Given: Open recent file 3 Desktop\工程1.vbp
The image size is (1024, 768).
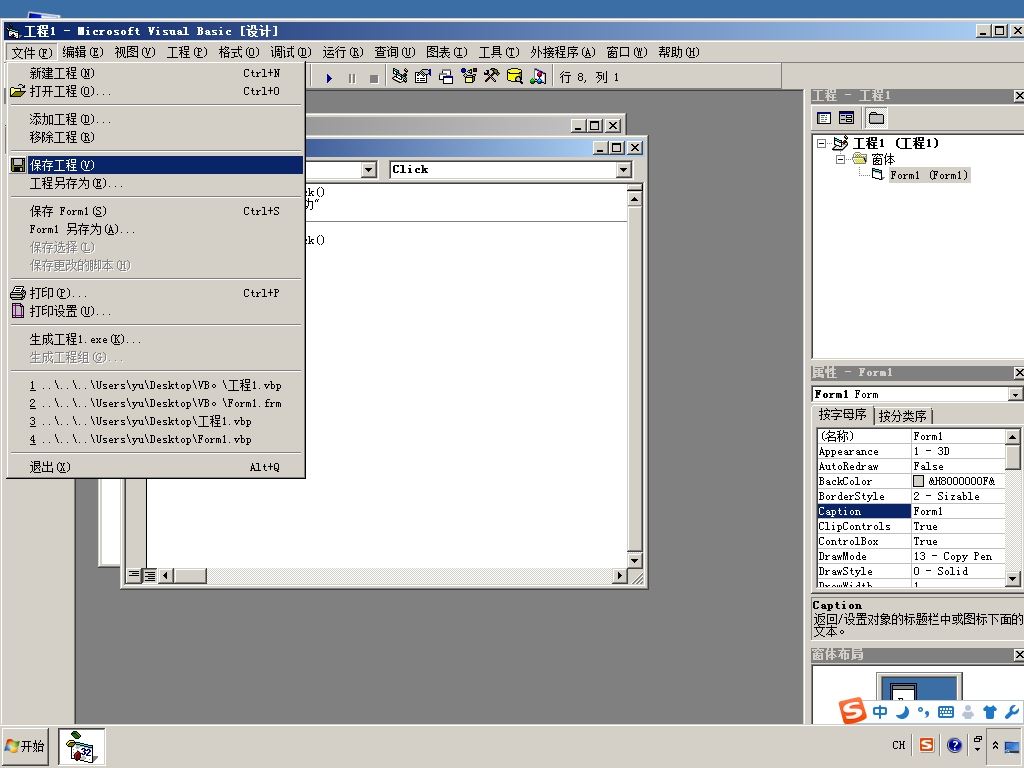Looking at the screenshot, I should coord(156,422).
